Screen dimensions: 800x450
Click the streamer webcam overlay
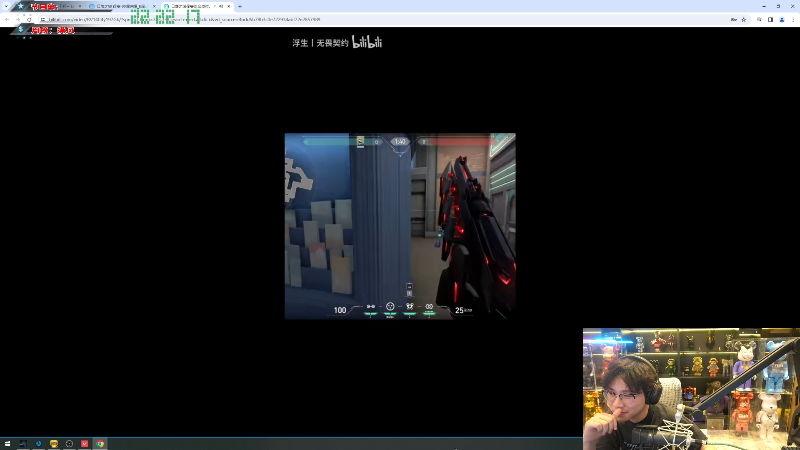pyautogui.click(x=691, y=389)
